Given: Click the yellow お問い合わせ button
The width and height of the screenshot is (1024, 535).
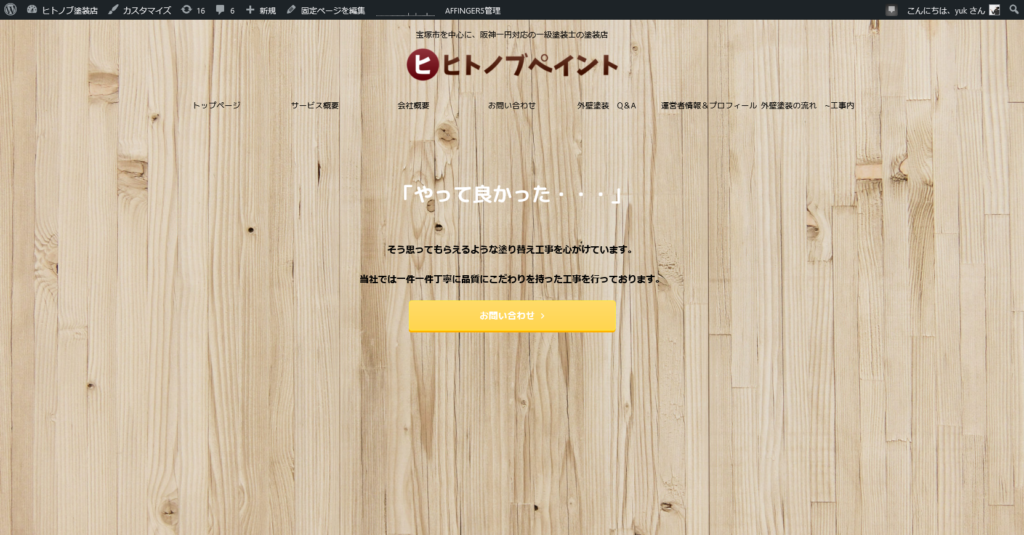Looking at the screenshot, I should 512,316.
